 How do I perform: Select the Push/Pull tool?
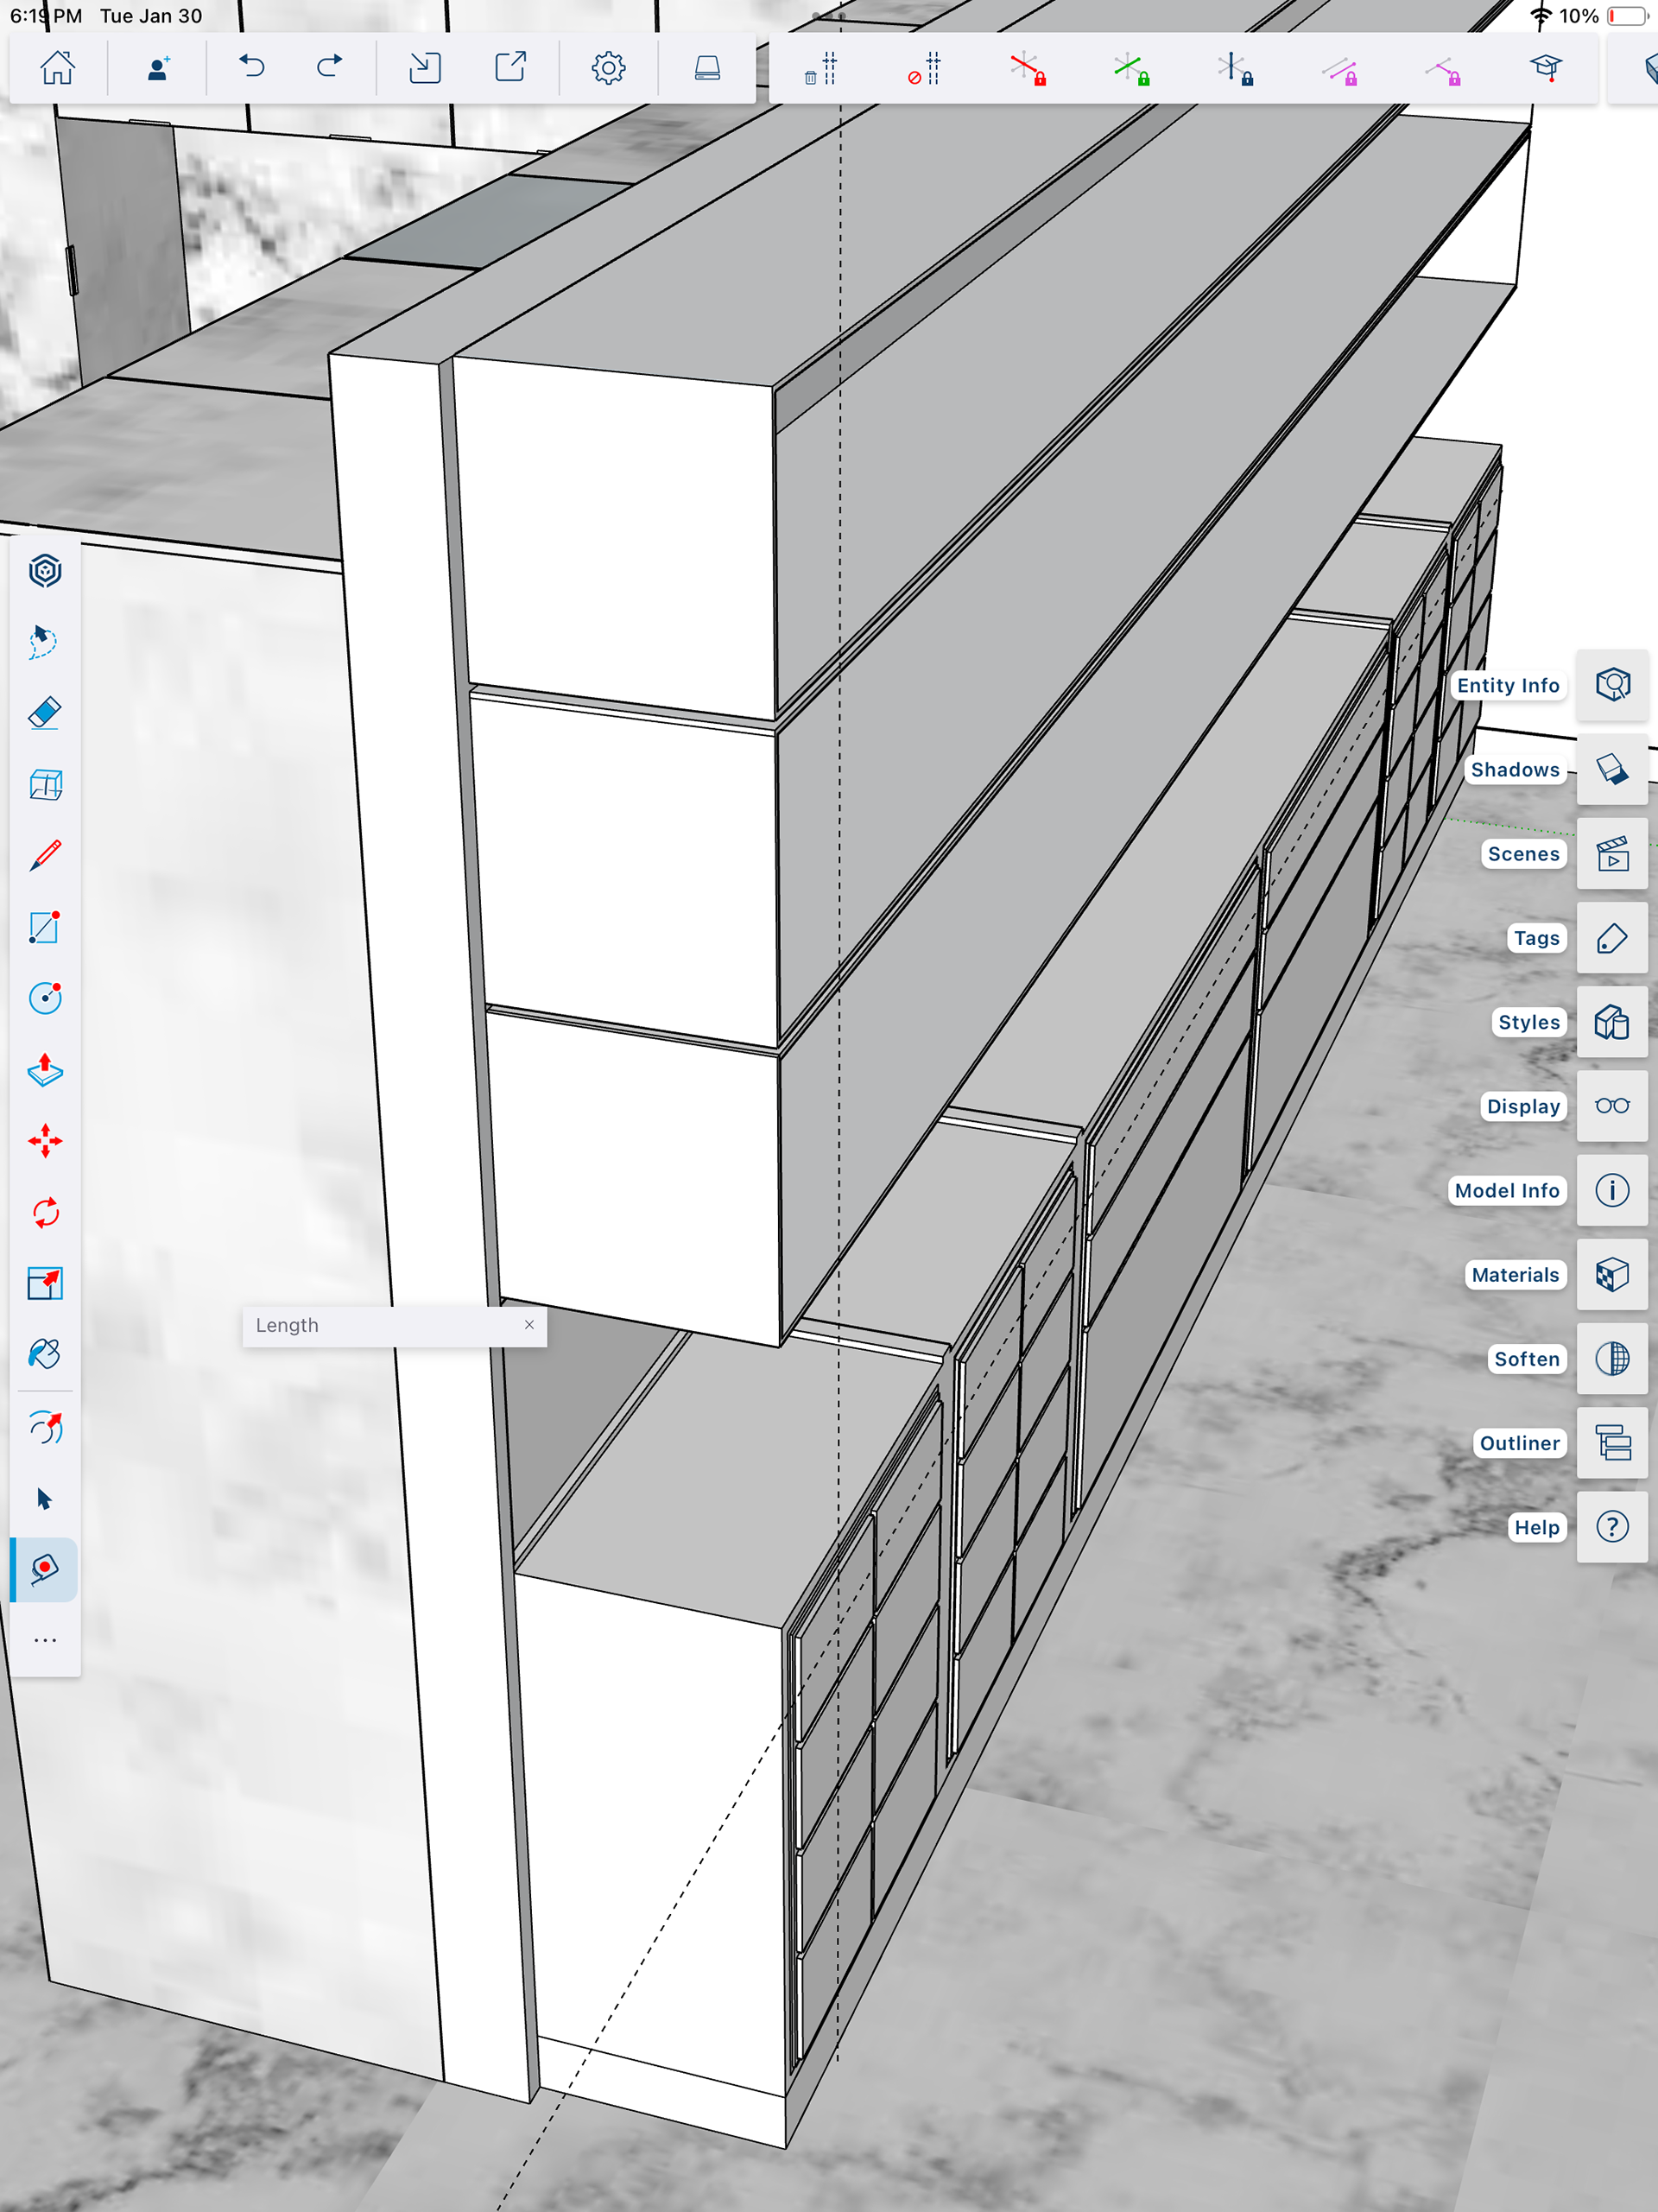coord(45,1070)
